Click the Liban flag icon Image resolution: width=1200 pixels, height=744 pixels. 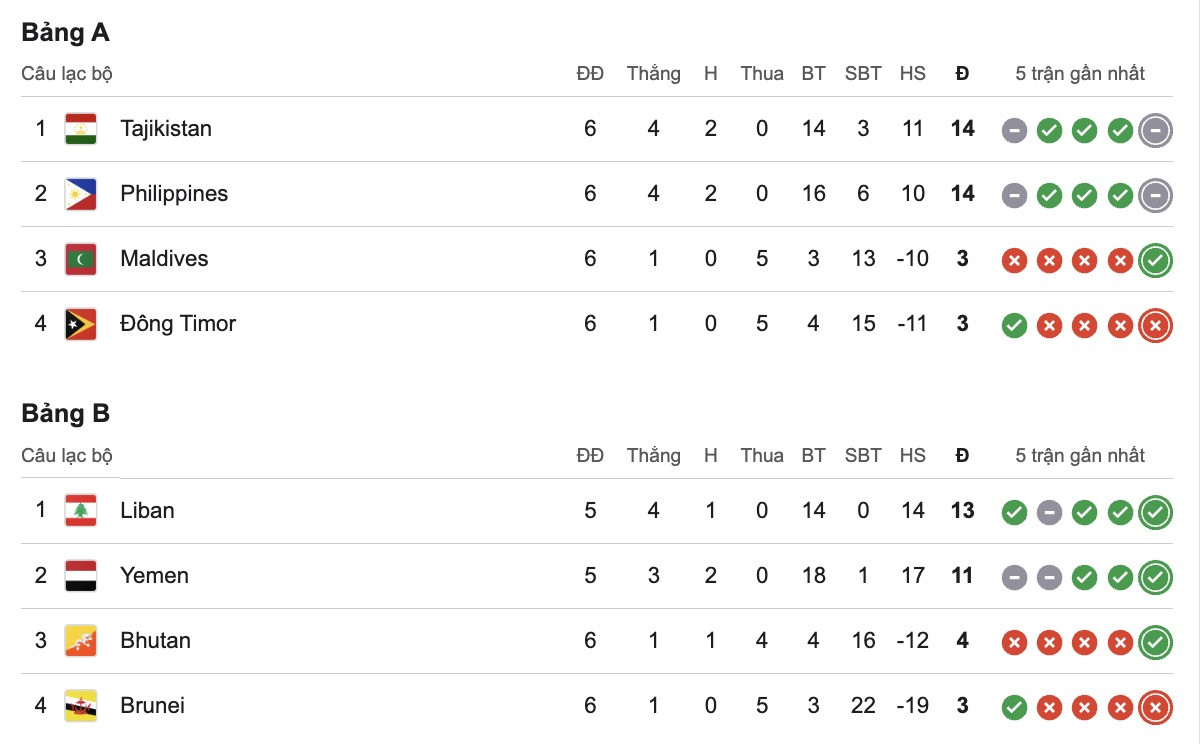tap(80, 511)
